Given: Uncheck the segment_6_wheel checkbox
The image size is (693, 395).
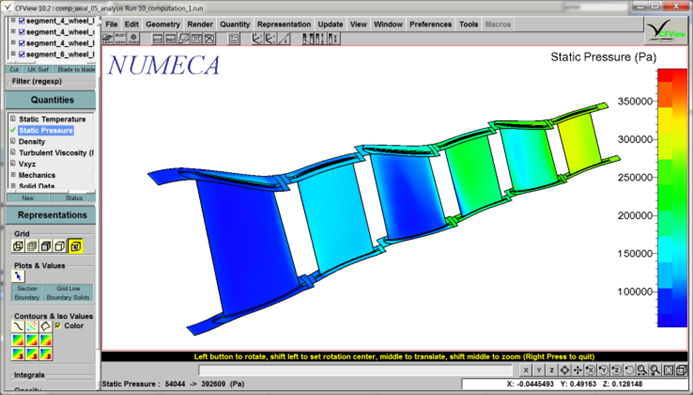Looking at the screenshot, I should click(x=22, y=54).
